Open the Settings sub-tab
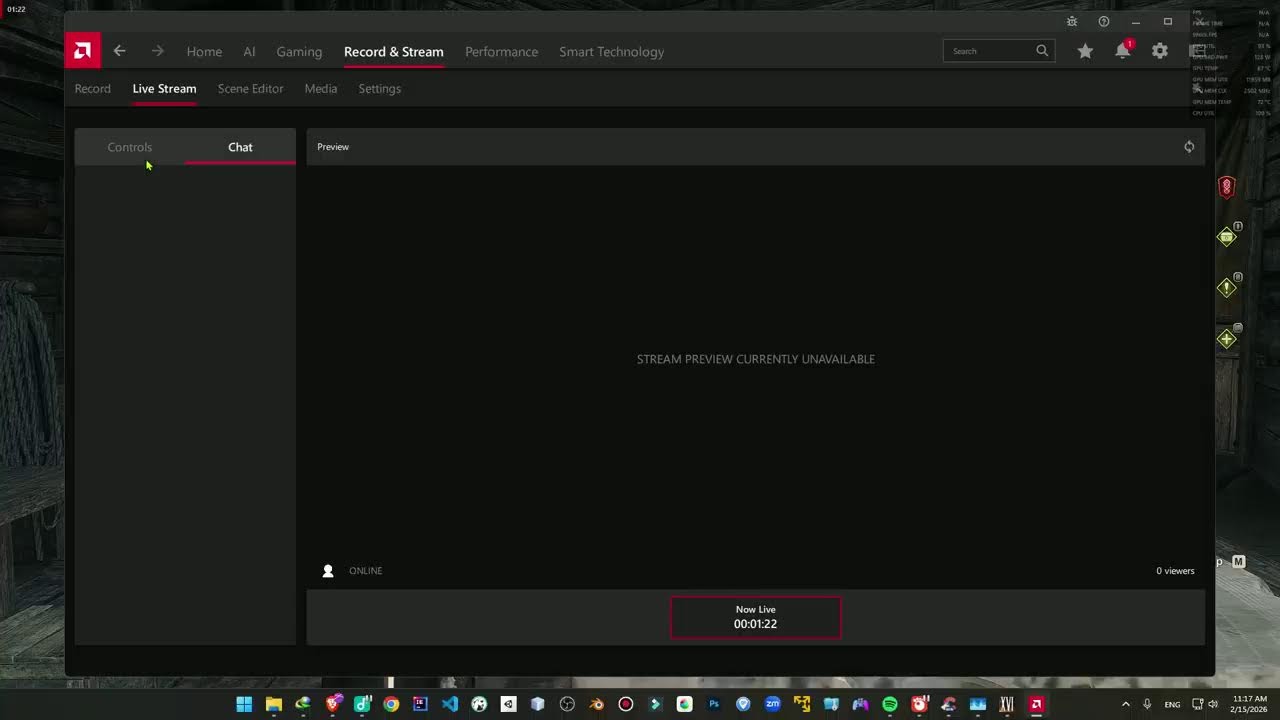 379,89
